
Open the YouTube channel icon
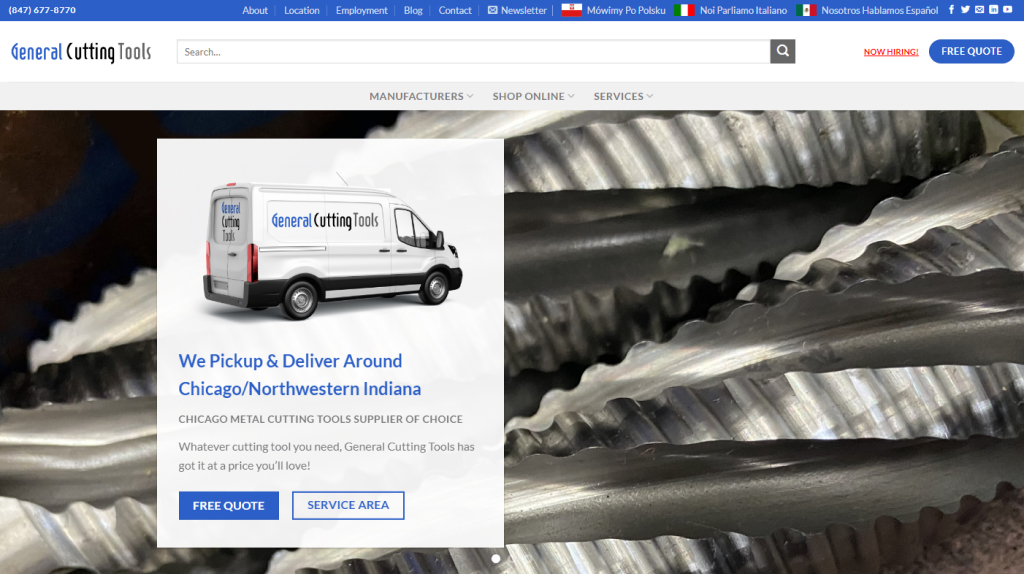1008,10
